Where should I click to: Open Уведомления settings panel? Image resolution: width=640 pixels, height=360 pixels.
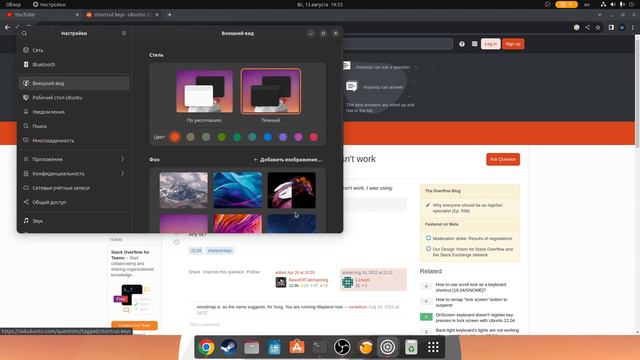coord(74,112)
